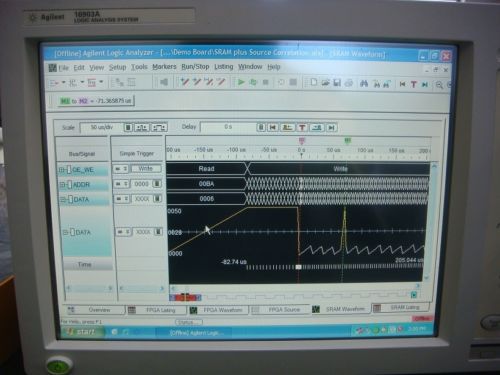Center delay on trigger T button

(302, 127)
